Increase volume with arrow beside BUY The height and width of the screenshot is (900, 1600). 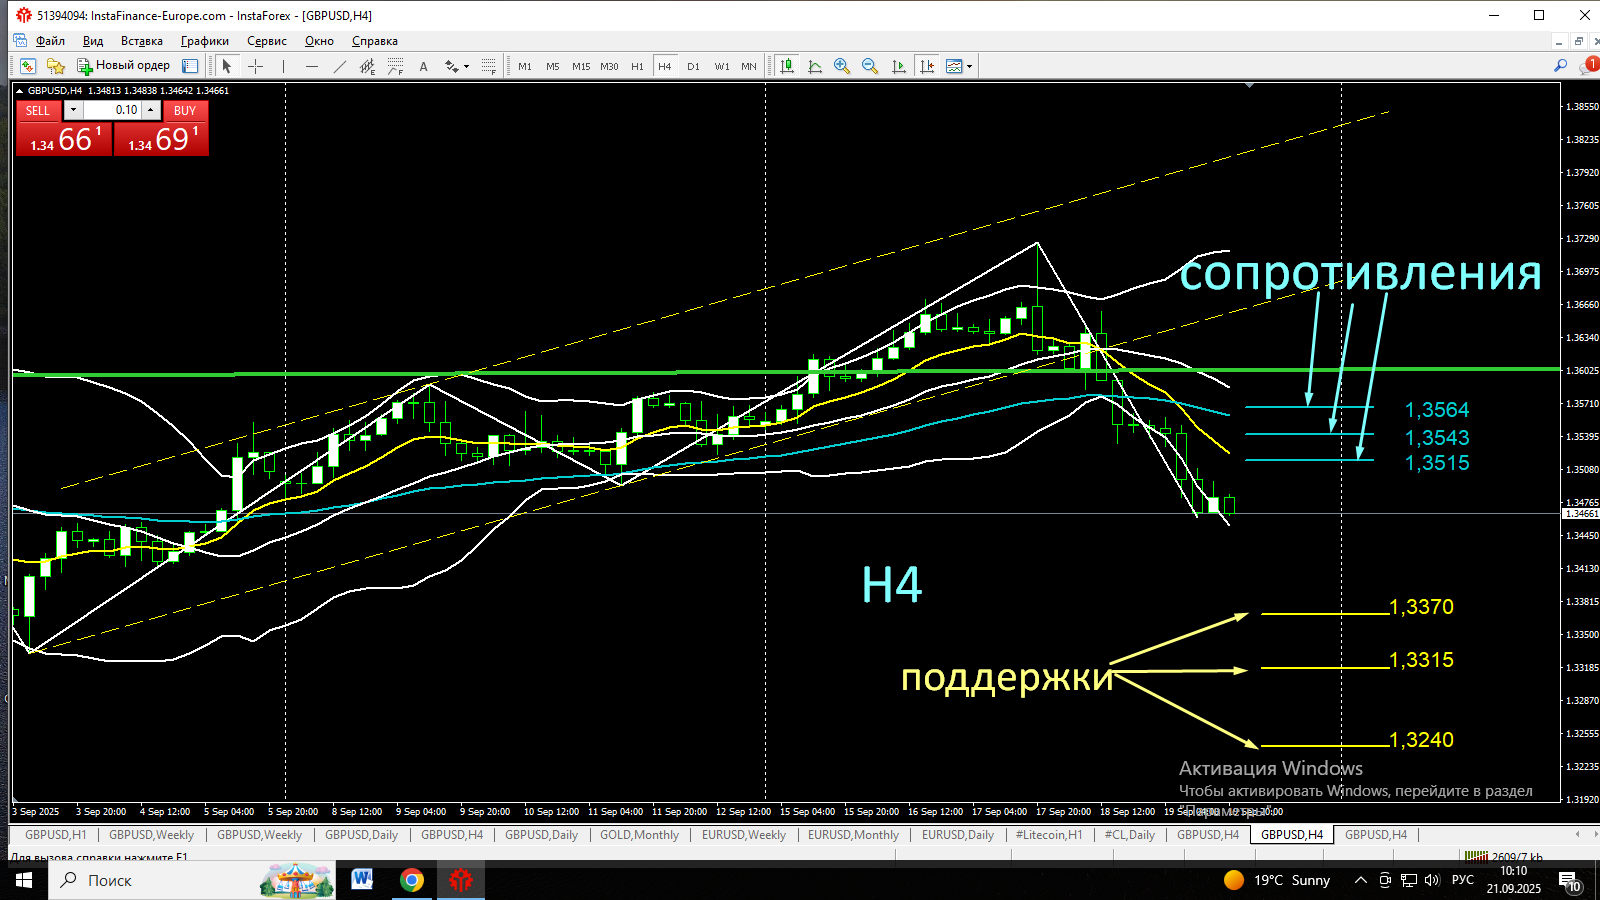click(x=151, y=110)
